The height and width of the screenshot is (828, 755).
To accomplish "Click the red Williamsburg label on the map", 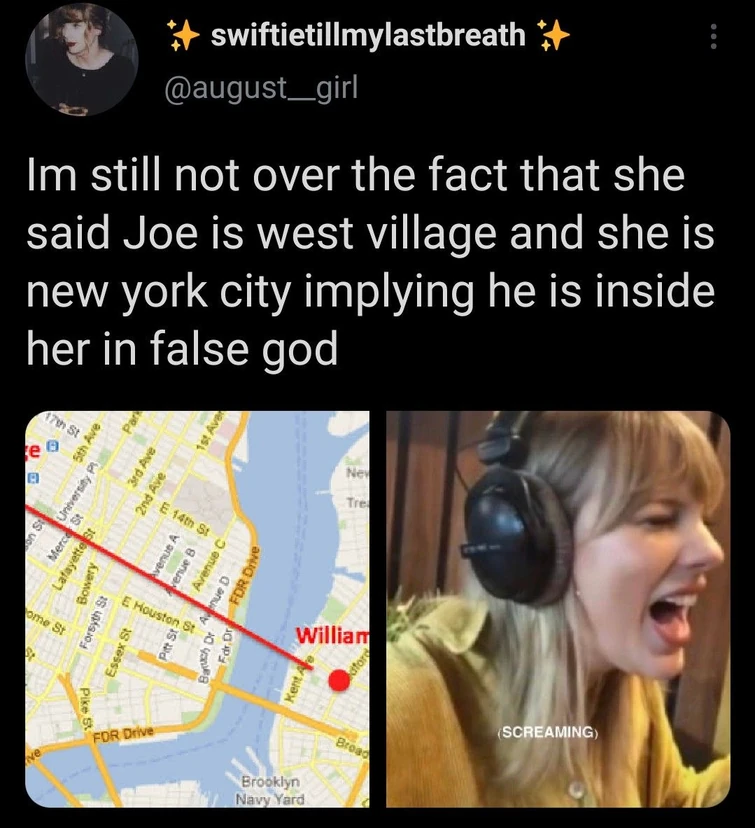I will [x=332, y=635].
